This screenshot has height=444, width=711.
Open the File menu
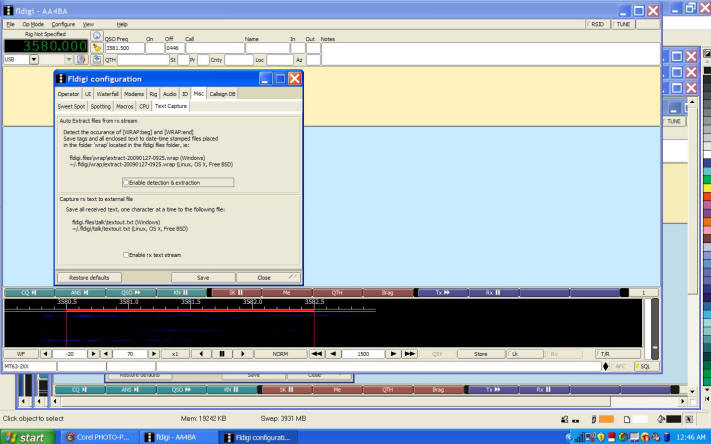(10, 24)
